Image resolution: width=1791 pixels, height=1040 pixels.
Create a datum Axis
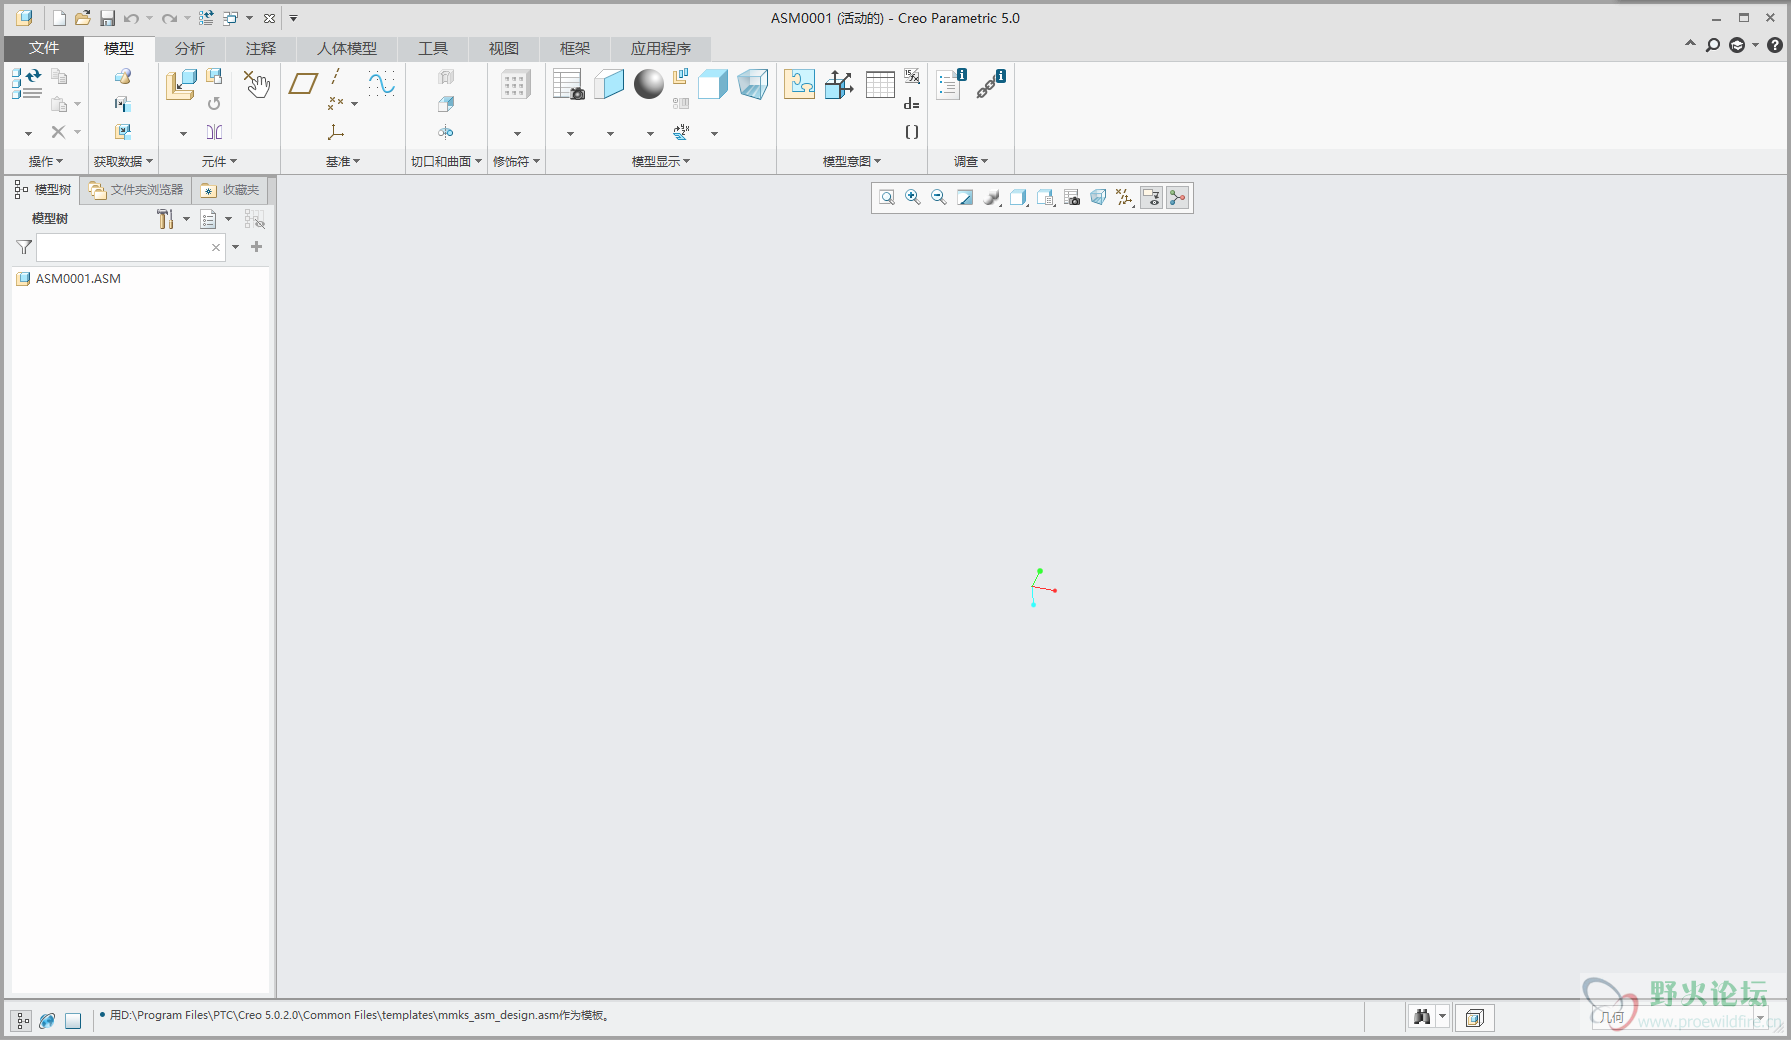(x=335, y=76)
